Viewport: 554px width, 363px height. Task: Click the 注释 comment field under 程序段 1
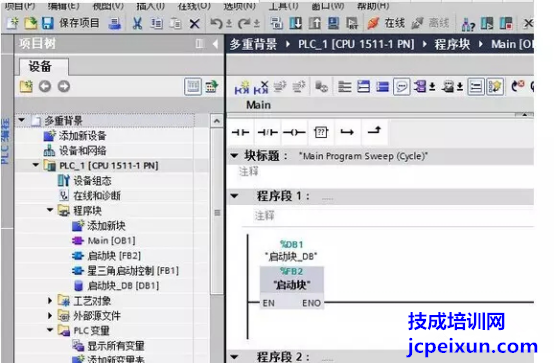pos(265,215)
